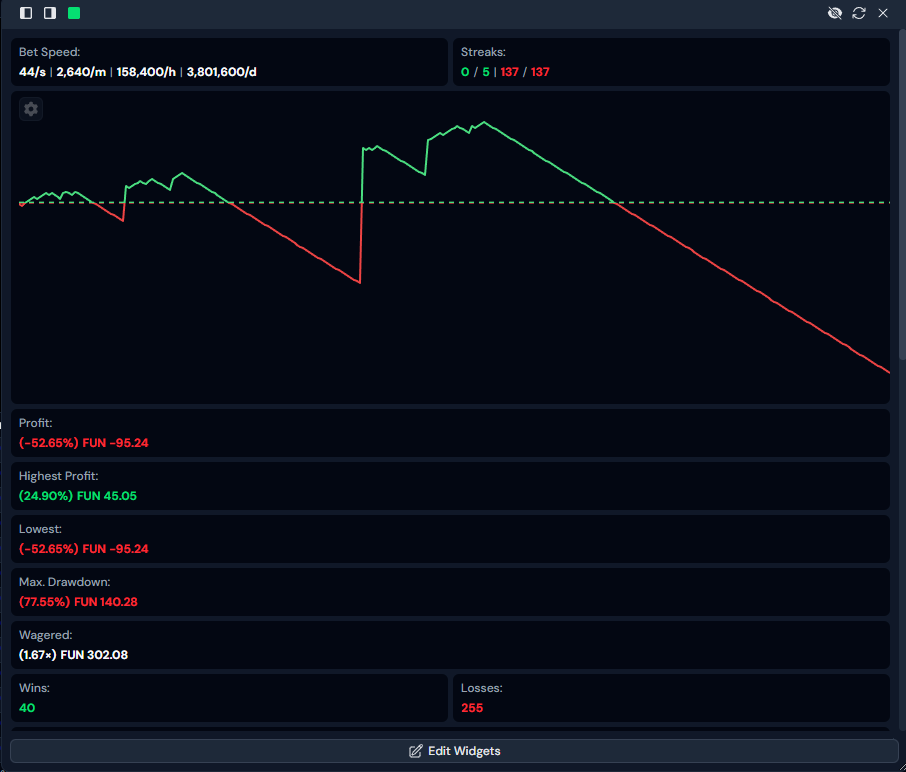Screen dimensions: 906x772
Task: Click the Lowest widget row
Action: (450, 539)
